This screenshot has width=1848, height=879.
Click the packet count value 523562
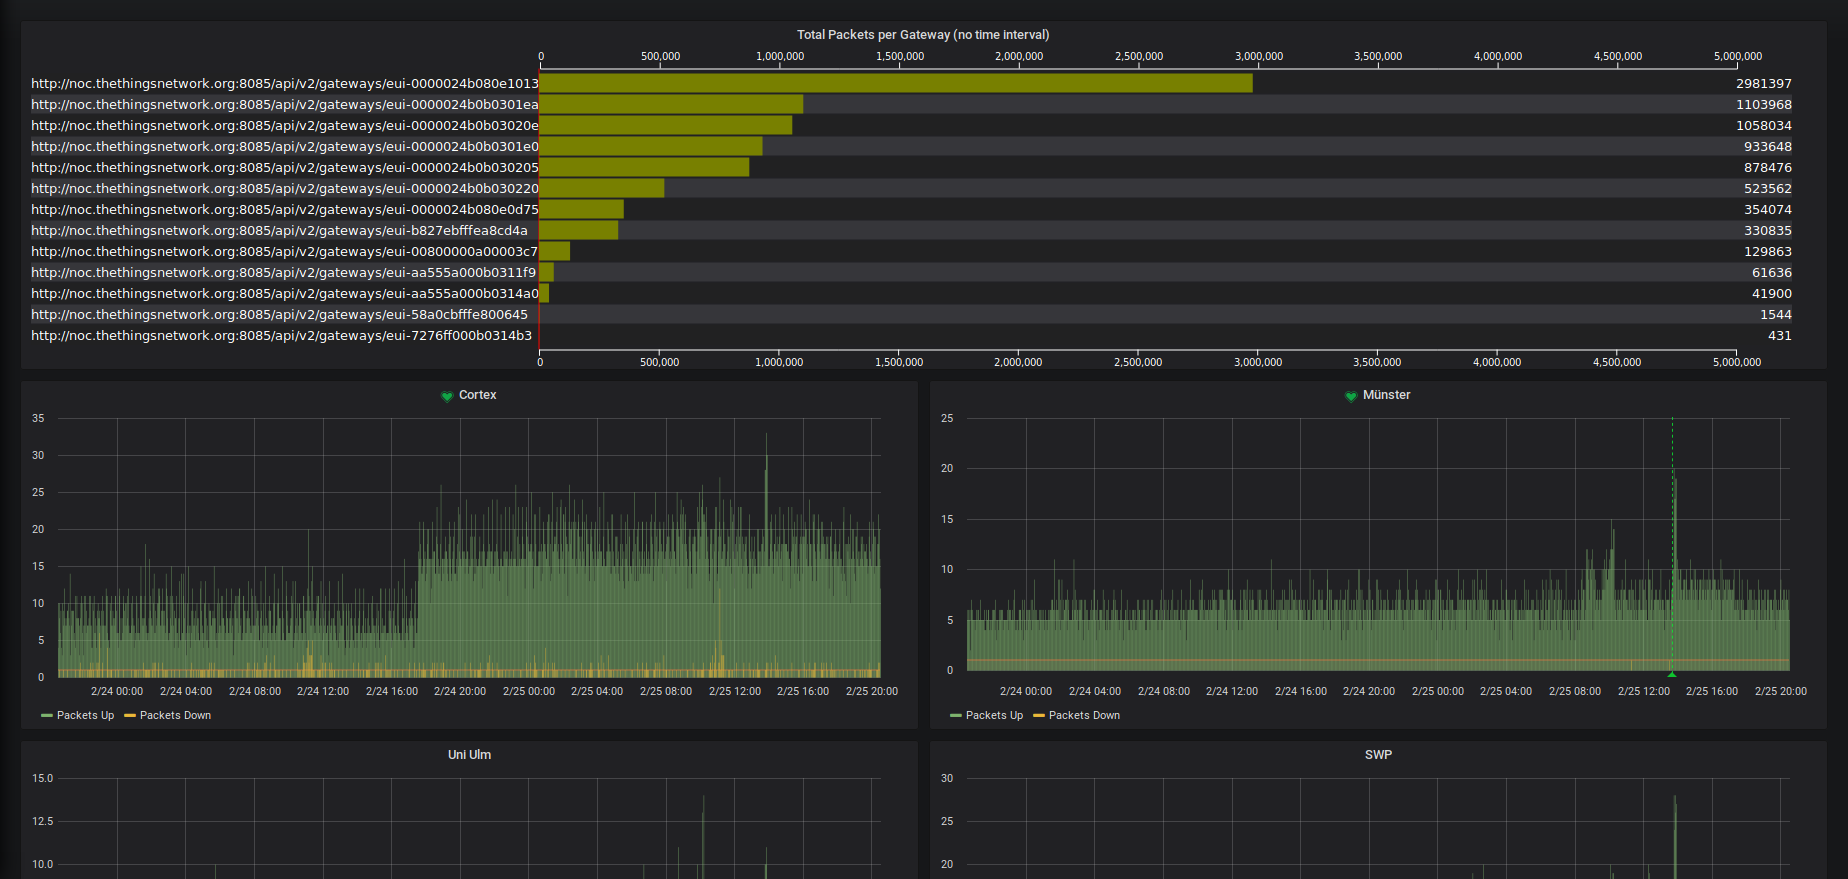click(1768, 189)
